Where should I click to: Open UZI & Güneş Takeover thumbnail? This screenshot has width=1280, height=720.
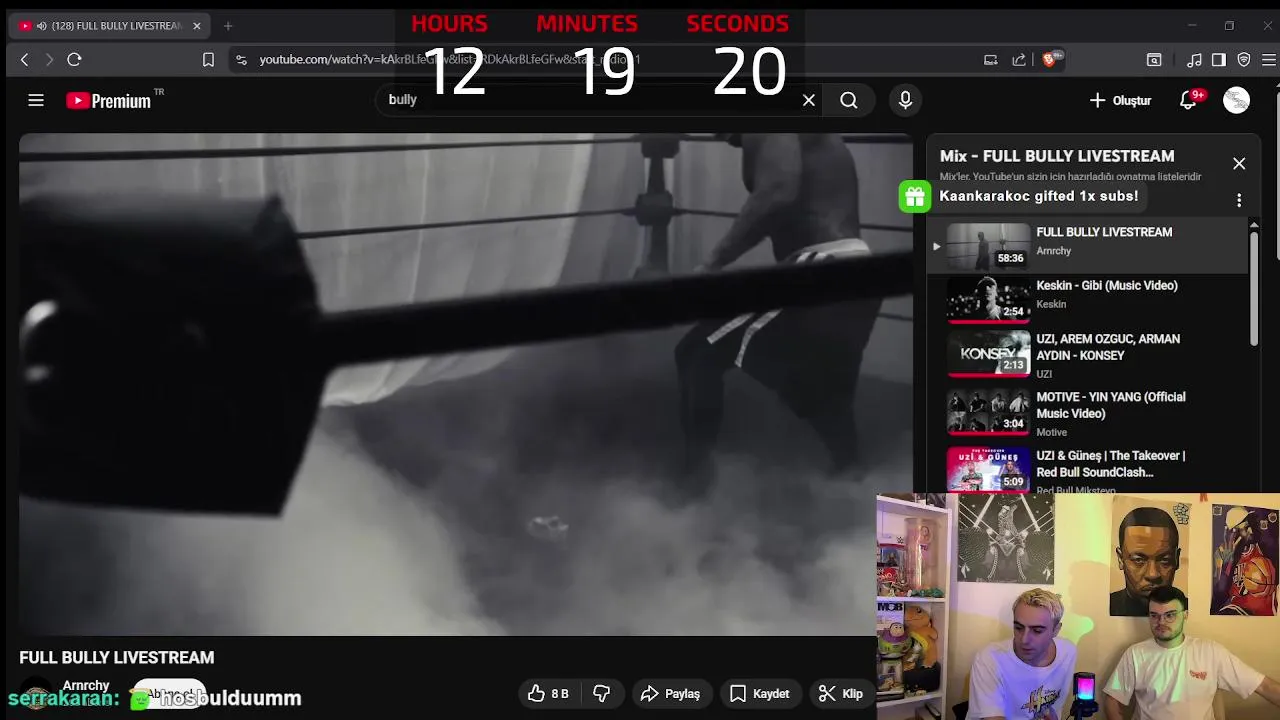[988, 469]
